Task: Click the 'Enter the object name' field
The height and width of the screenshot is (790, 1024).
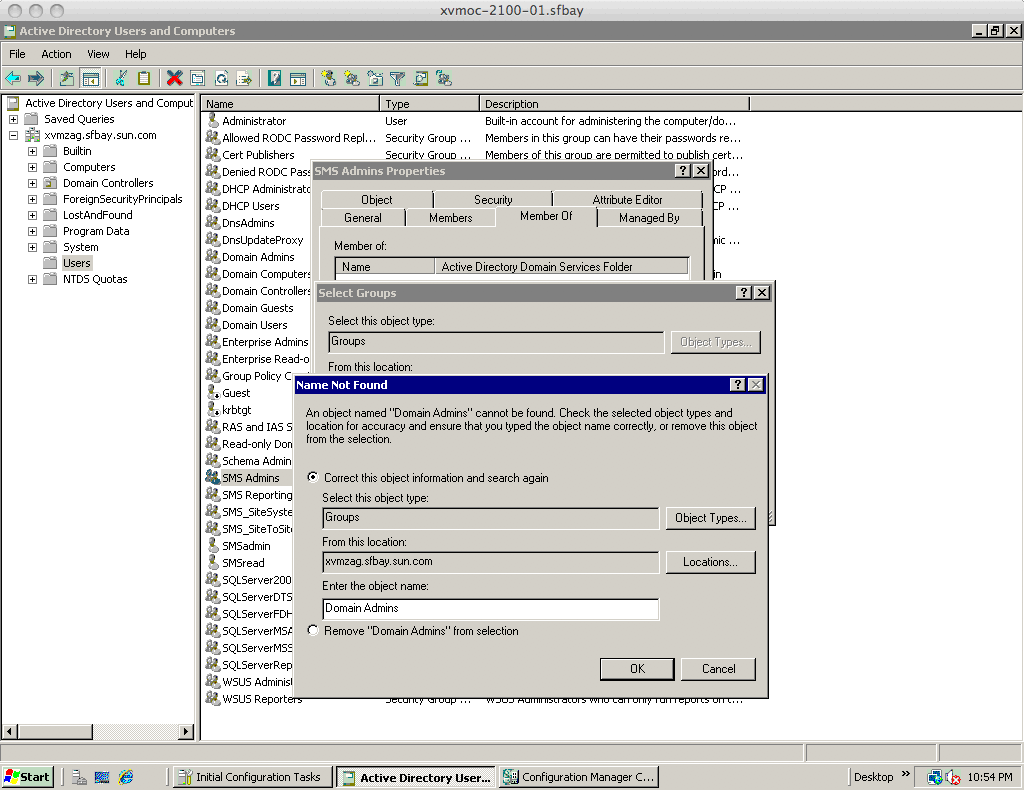Action: [490, 608]
